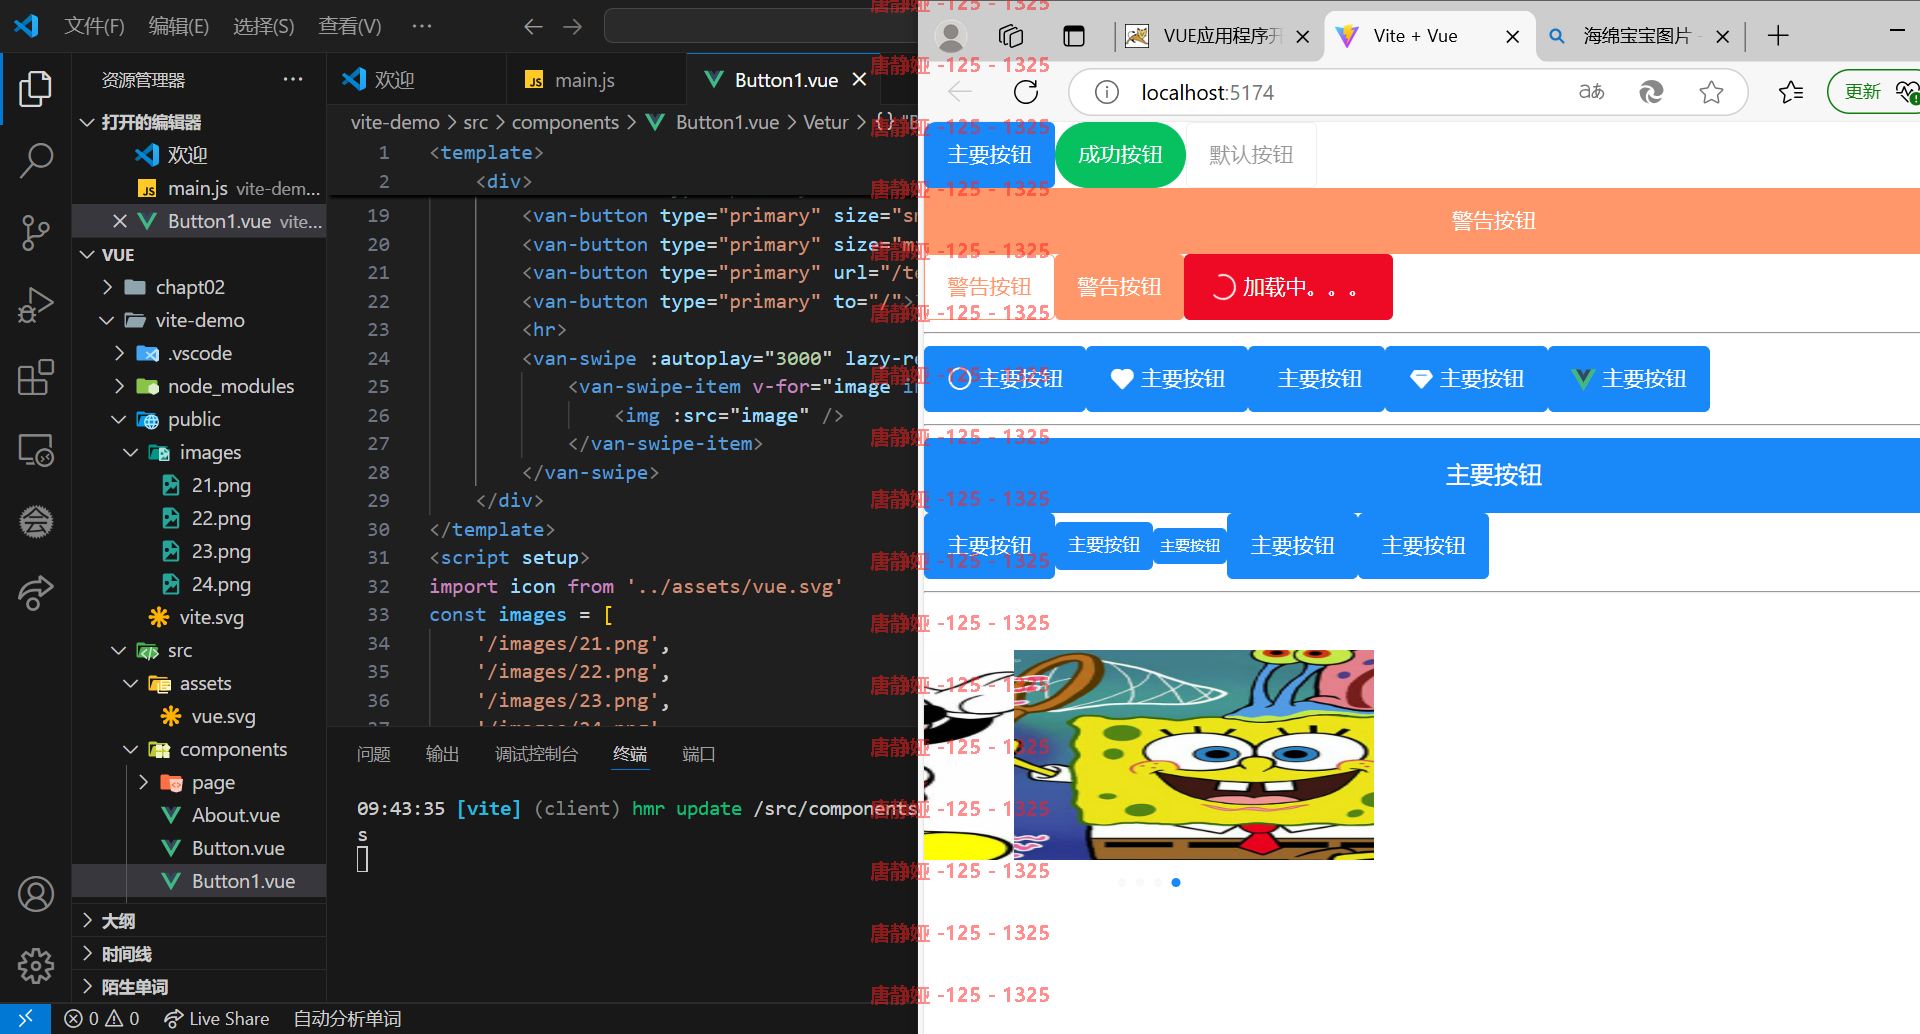The height and width of the screenshot is (1034, 1920).
Task: Open the browser workspaces icon
Action: [1011, 36]
